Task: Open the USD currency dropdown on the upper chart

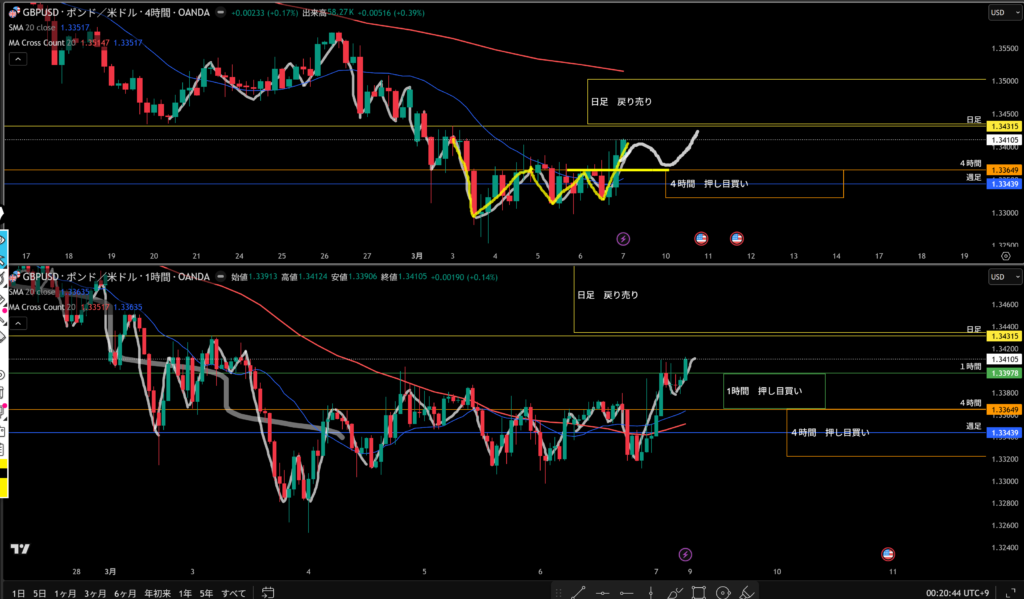Action: 1000,13
